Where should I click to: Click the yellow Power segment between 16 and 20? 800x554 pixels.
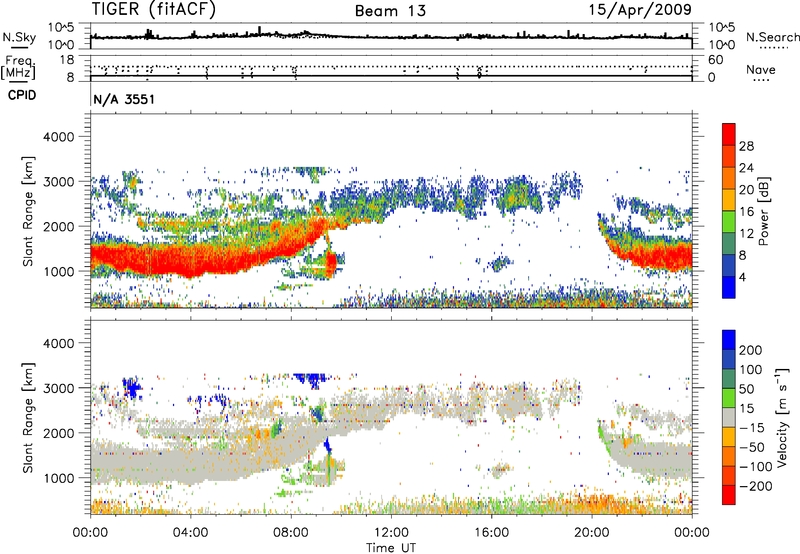click(729, 200)
